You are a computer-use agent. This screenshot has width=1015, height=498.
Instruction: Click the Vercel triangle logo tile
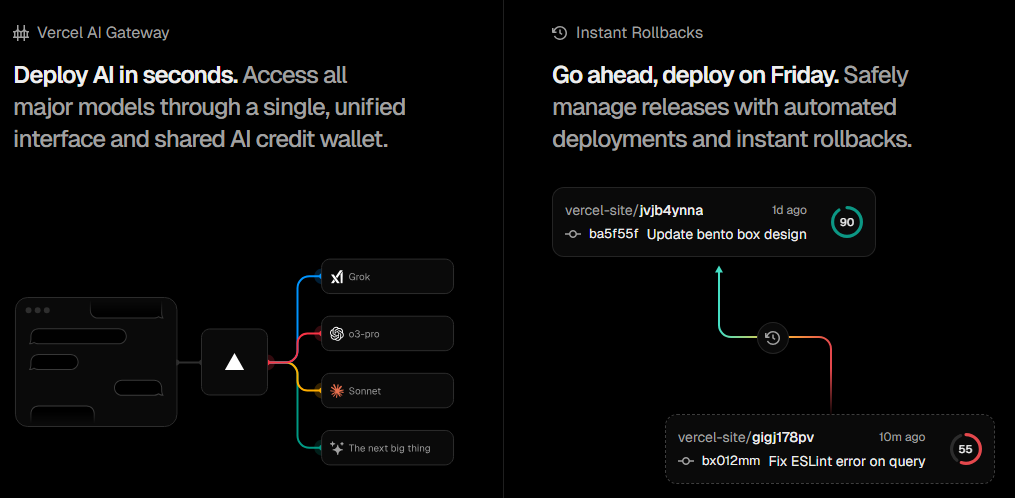[234, 362]
